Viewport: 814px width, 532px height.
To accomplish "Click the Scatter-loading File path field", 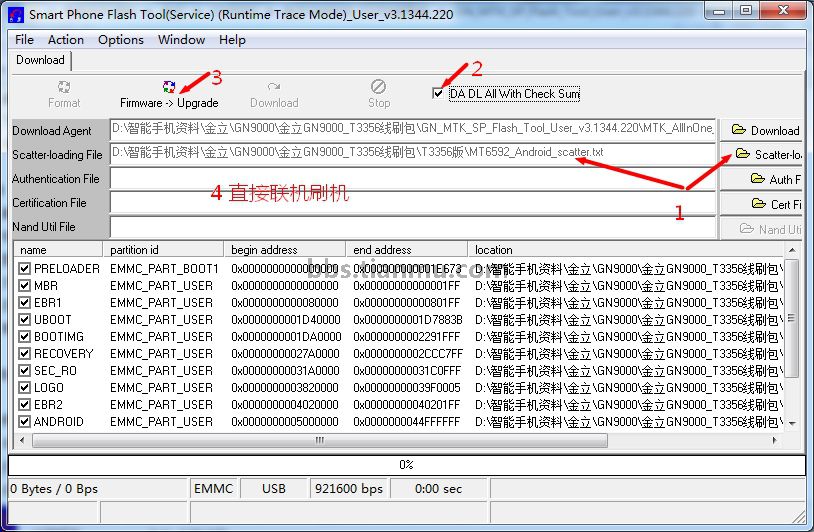I will [x=413, y=154].
